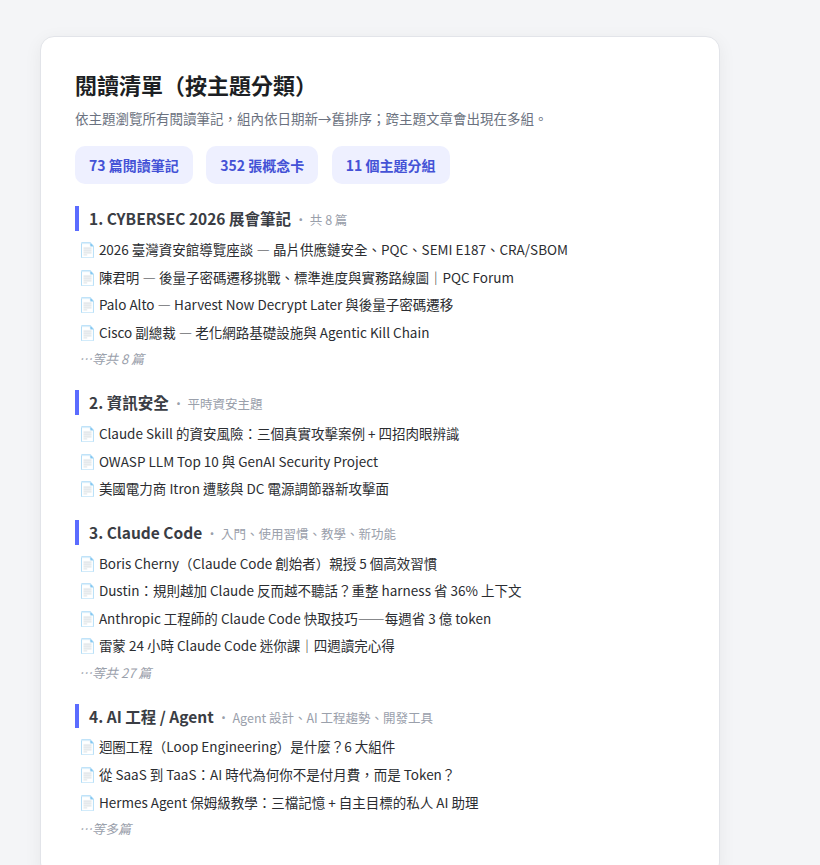Click the ⋯等多篇 text
This screenshot has height=865, width=820.
106,829
